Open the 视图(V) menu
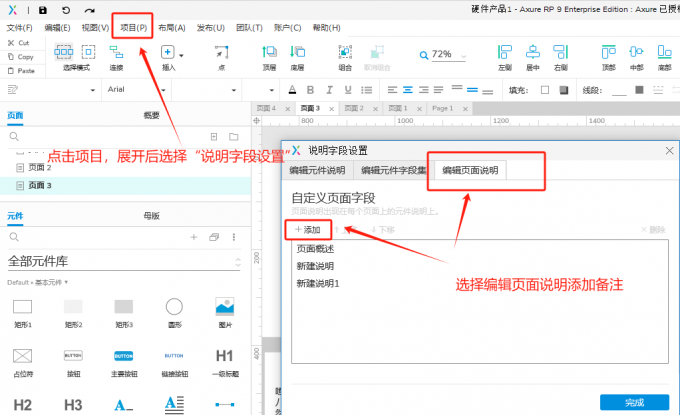This screenshot has height=415, width=680. point(95,28)
